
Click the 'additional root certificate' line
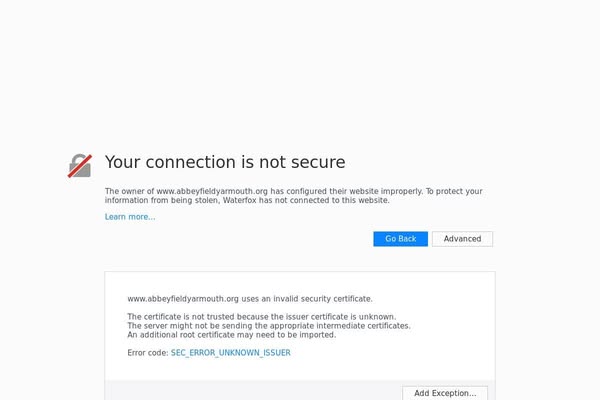(x=231, y=335)
